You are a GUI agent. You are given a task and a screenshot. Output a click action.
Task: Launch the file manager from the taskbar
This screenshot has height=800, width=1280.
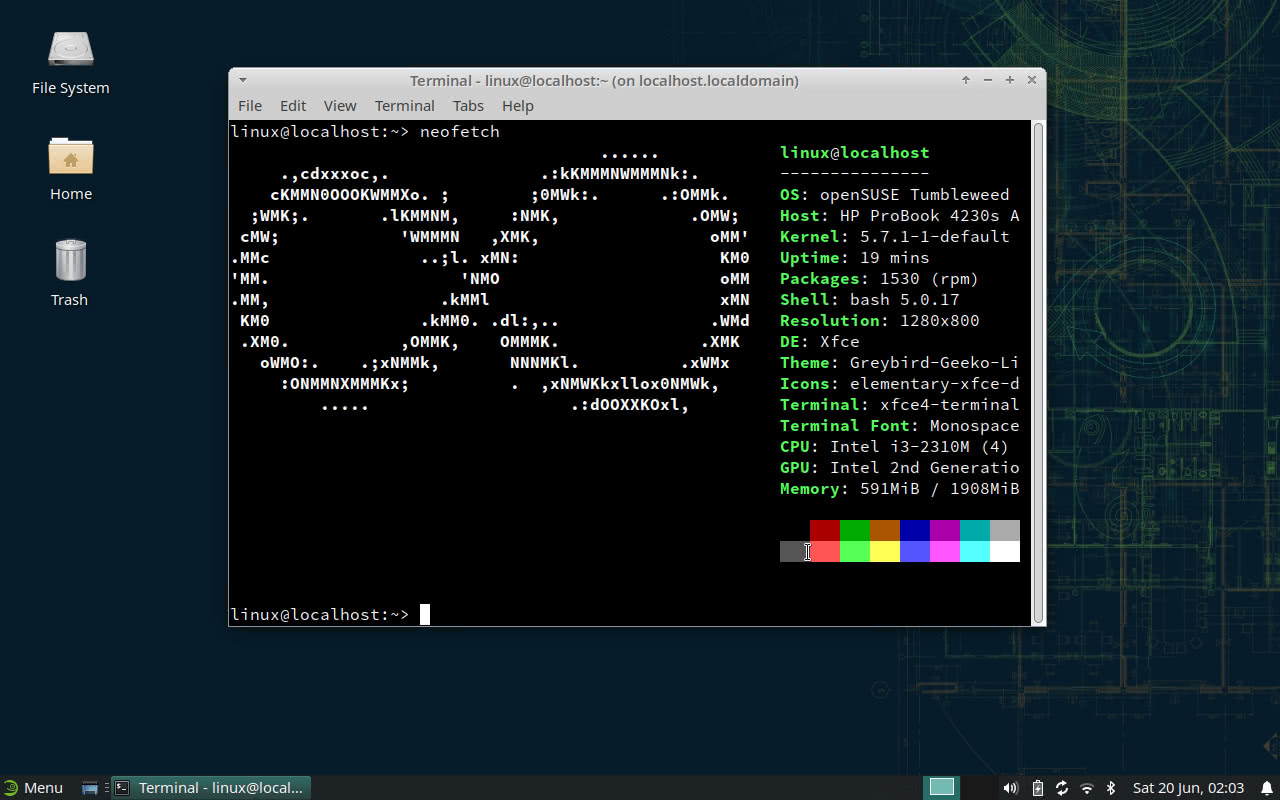90,787
